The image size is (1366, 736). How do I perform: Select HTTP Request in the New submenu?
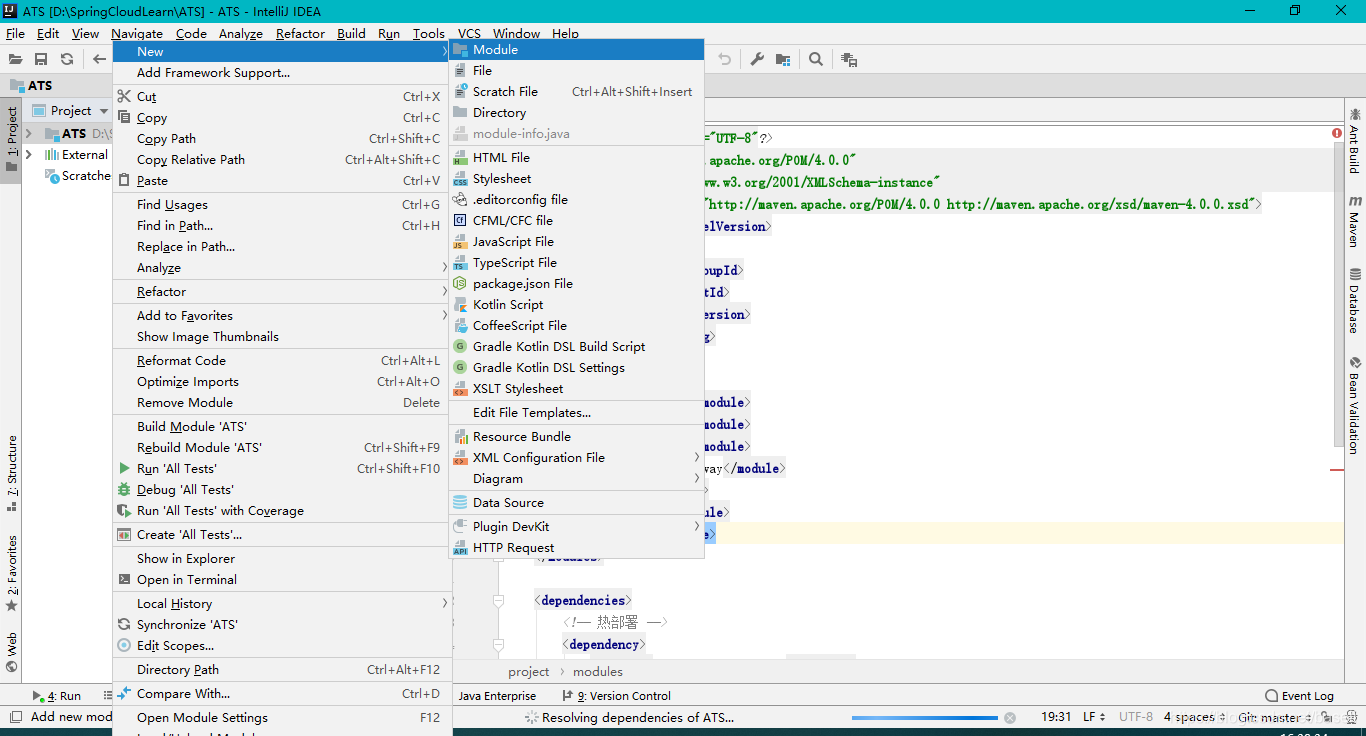(x=577, y=547)
